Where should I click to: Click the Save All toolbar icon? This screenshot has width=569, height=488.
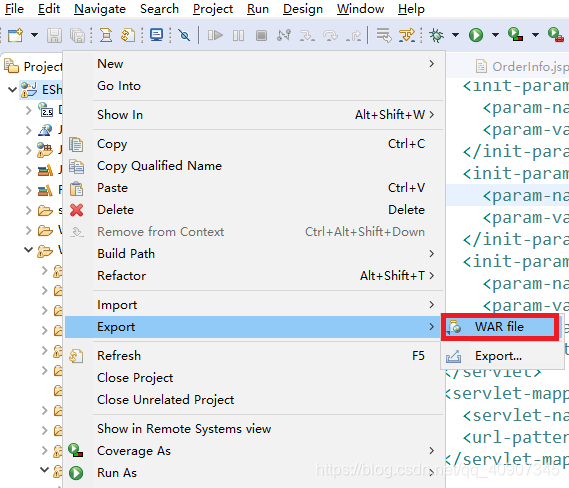click(x=77, y=36)
